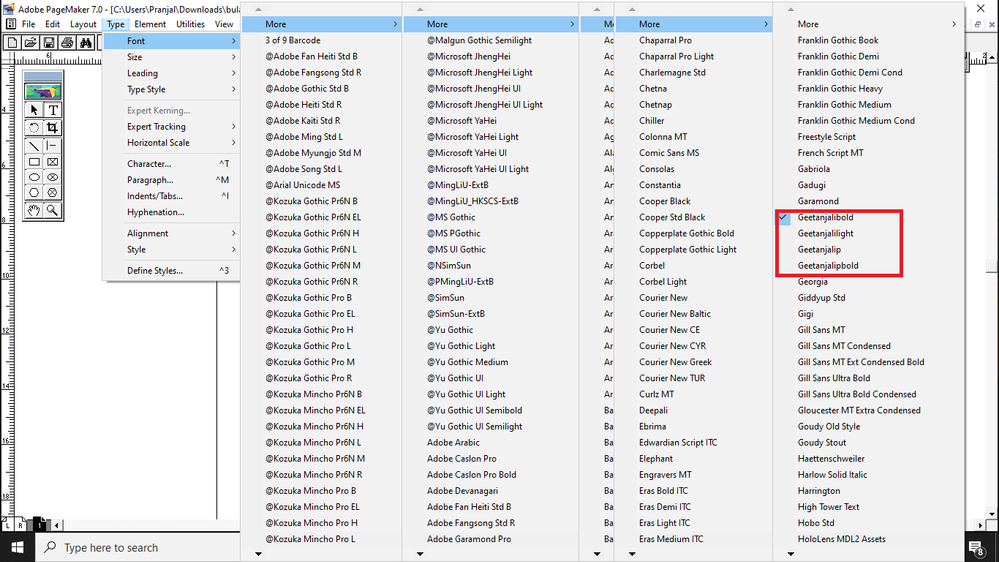The height and width of the screenshot is (562, 999).
Task: Click the checkmark beside Geetanjalibold
Action: pyautogui.click(x=783, y=217)
